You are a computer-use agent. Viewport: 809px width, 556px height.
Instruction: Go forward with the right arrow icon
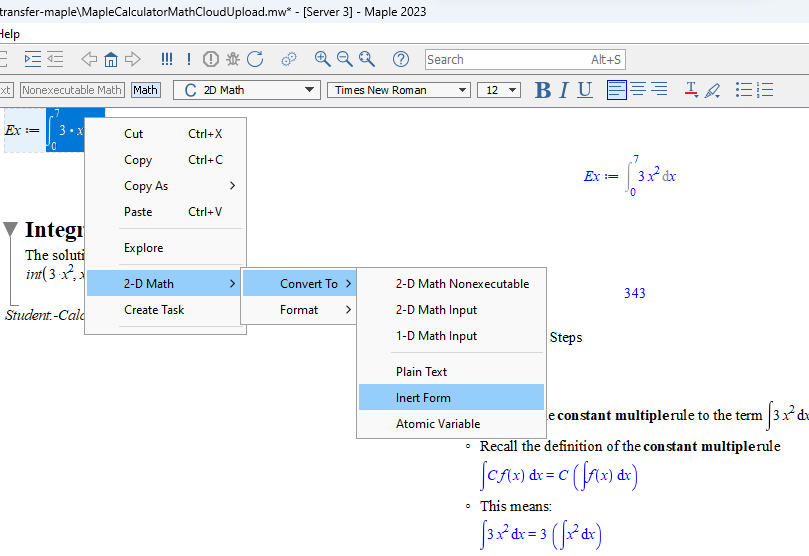click(133, 59)
